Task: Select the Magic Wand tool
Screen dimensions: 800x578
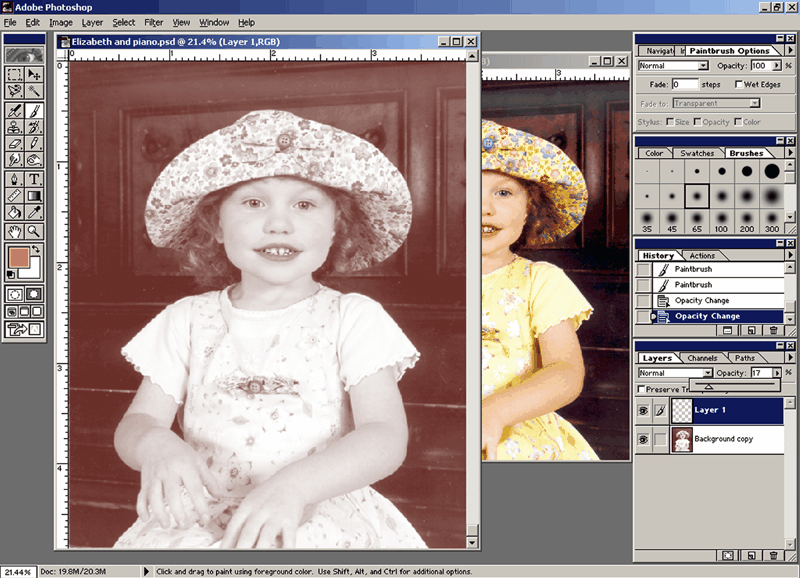Action: tap(34, 91)
